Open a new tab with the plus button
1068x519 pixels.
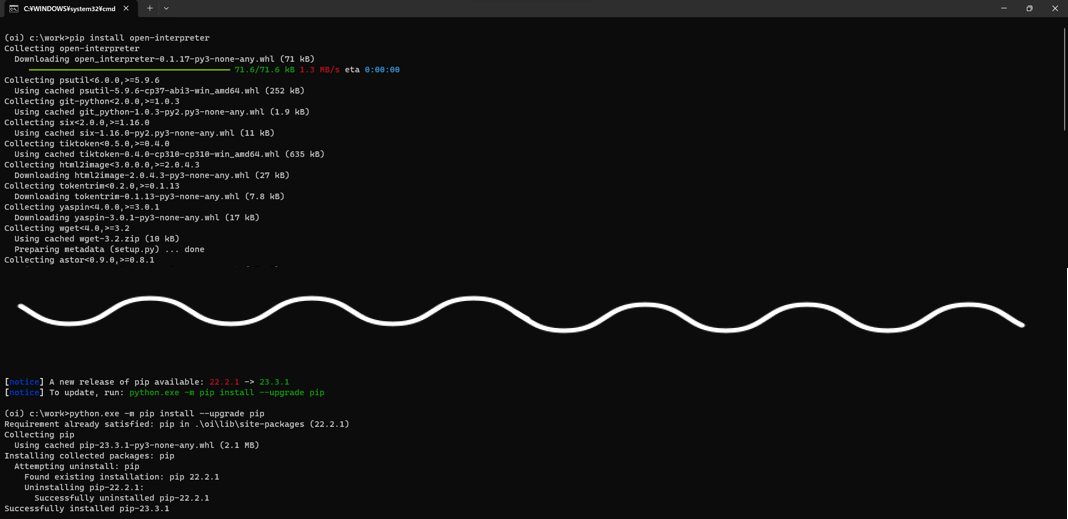click(x=150, y=8)
